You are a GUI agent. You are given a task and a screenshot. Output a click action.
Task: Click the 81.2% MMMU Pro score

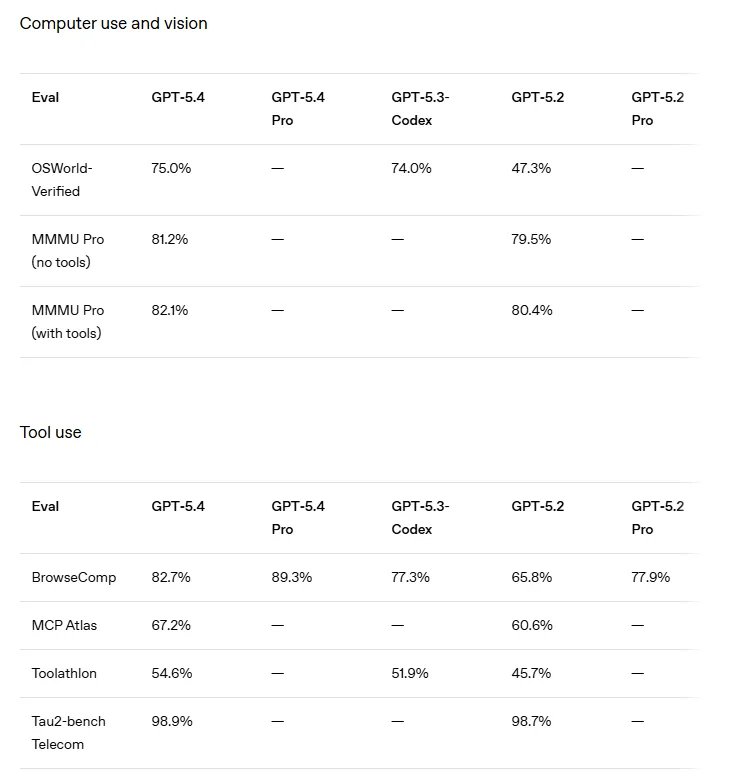tap(170, 240)
